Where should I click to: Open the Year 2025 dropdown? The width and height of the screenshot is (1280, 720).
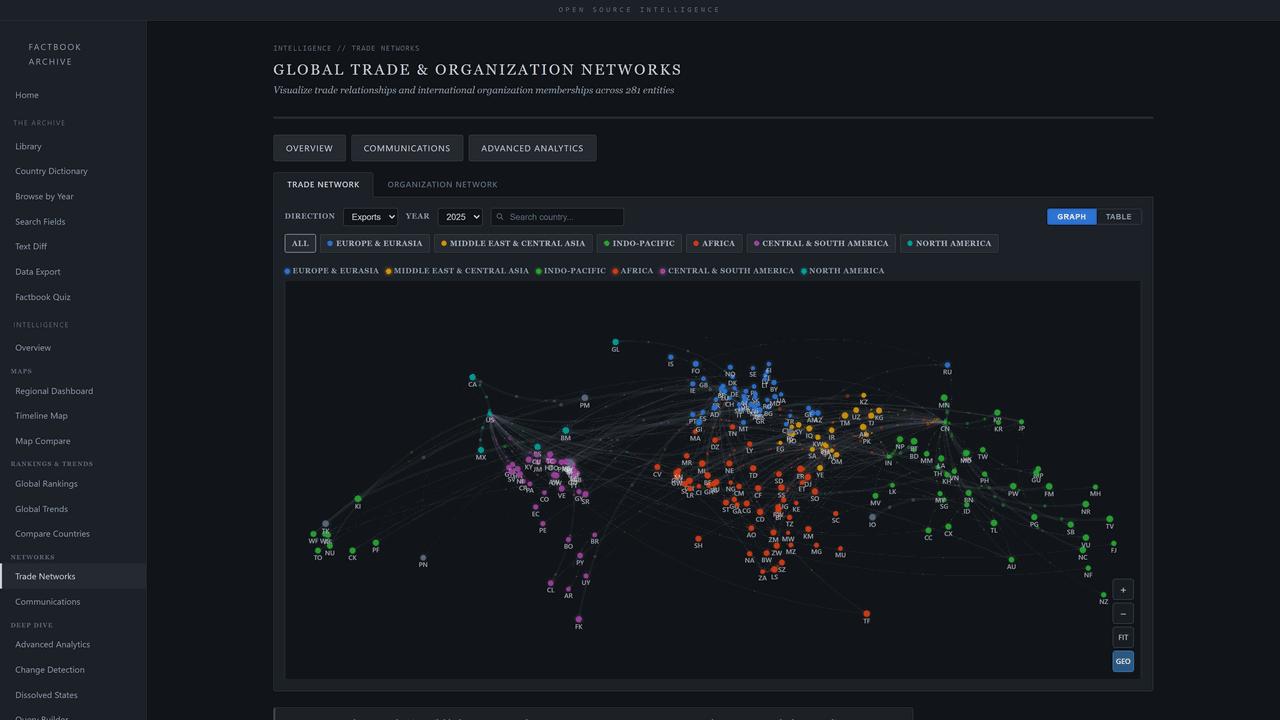coord(460,217)
